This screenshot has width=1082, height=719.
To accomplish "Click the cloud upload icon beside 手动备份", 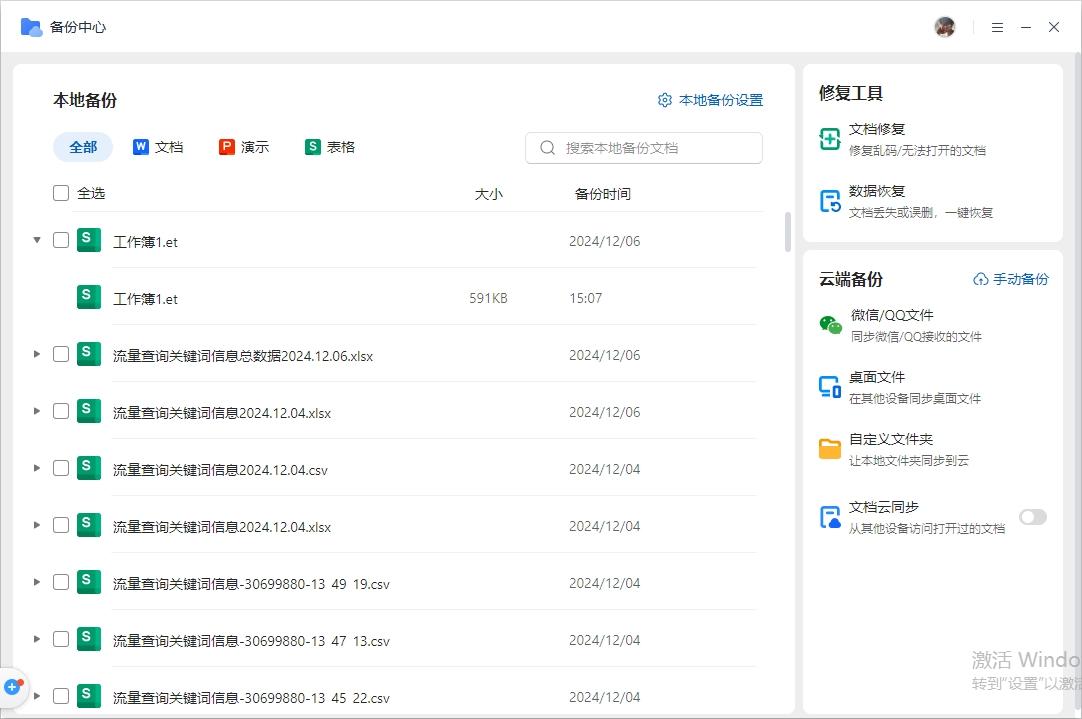I will coord(980,279).
